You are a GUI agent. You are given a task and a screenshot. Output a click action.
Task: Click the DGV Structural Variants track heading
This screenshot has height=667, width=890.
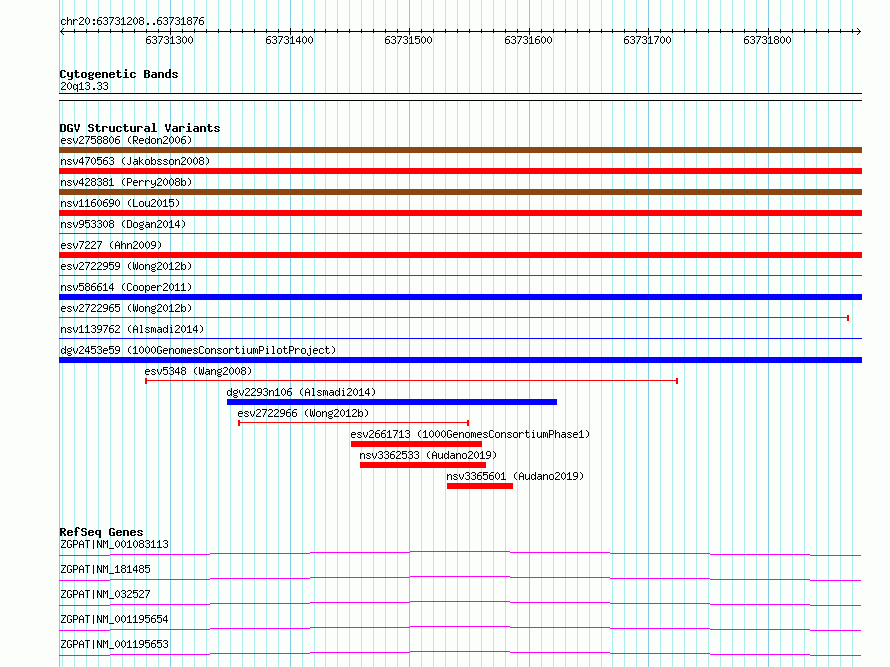pyautogui.click(x=140, y=128)
